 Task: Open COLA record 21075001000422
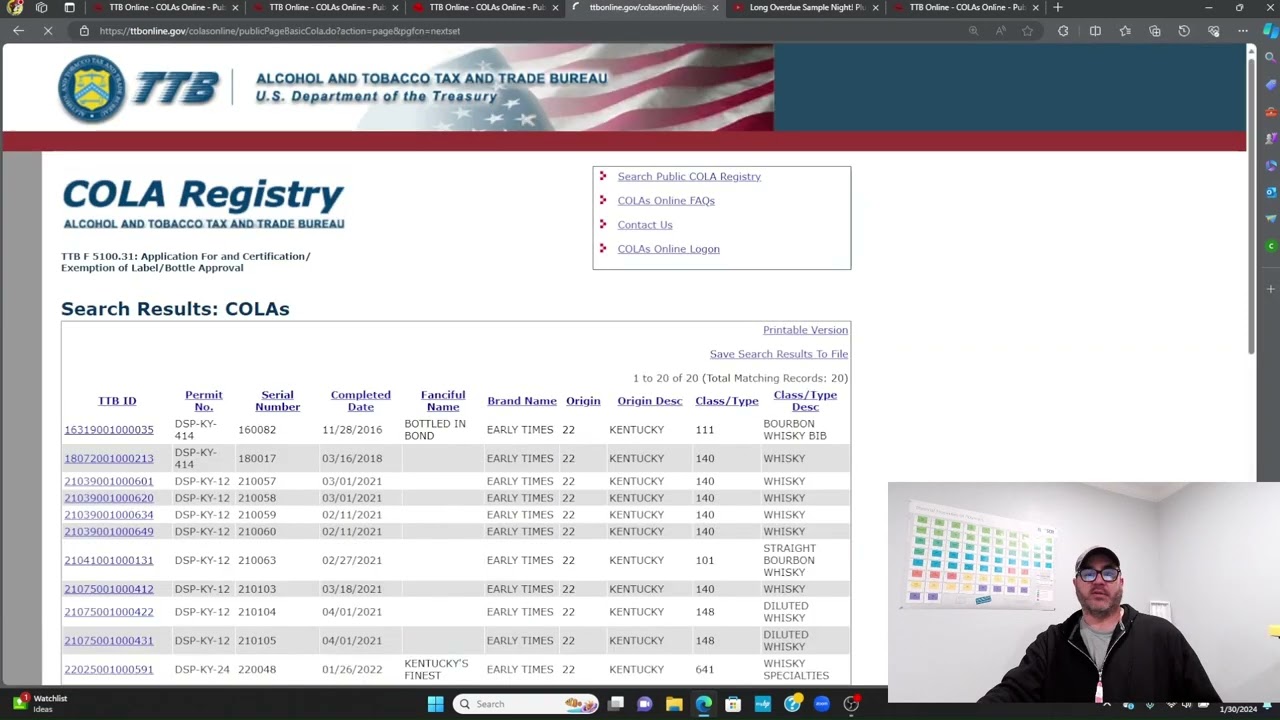[109, 612]
